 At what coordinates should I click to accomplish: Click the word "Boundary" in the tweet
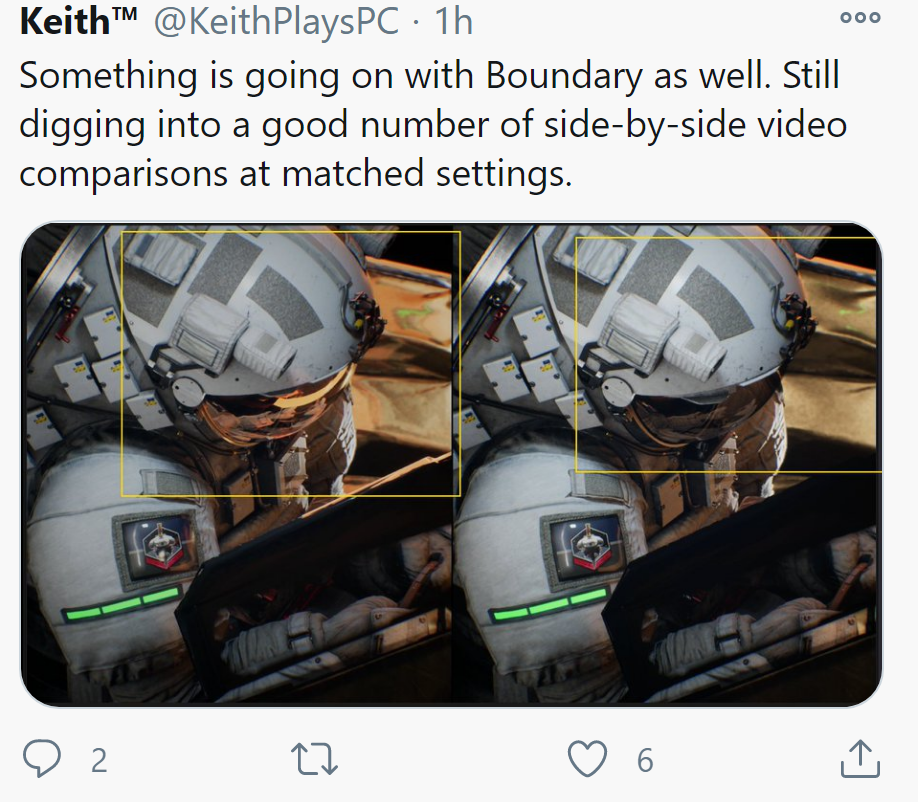click(564, 76)
